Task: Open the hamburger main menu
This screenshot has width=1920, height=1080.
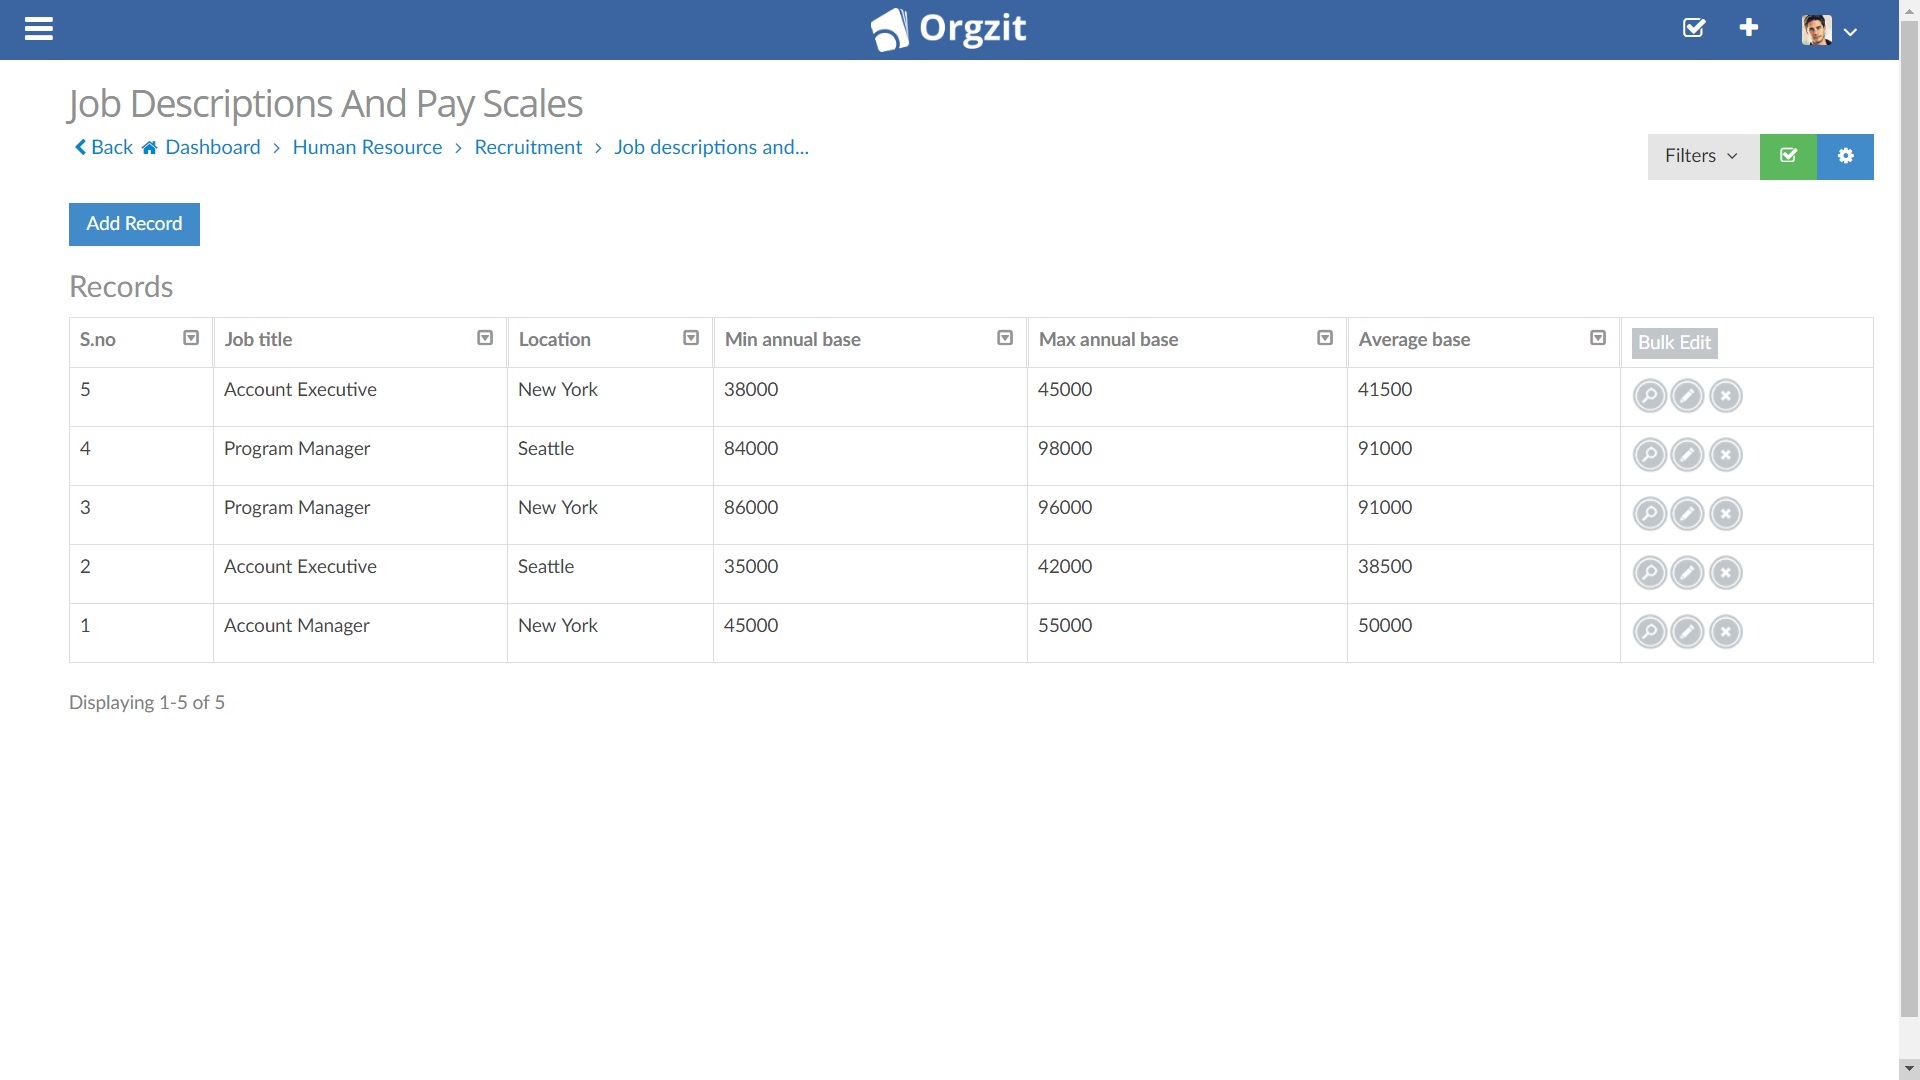Action: (x=39, y=29)
